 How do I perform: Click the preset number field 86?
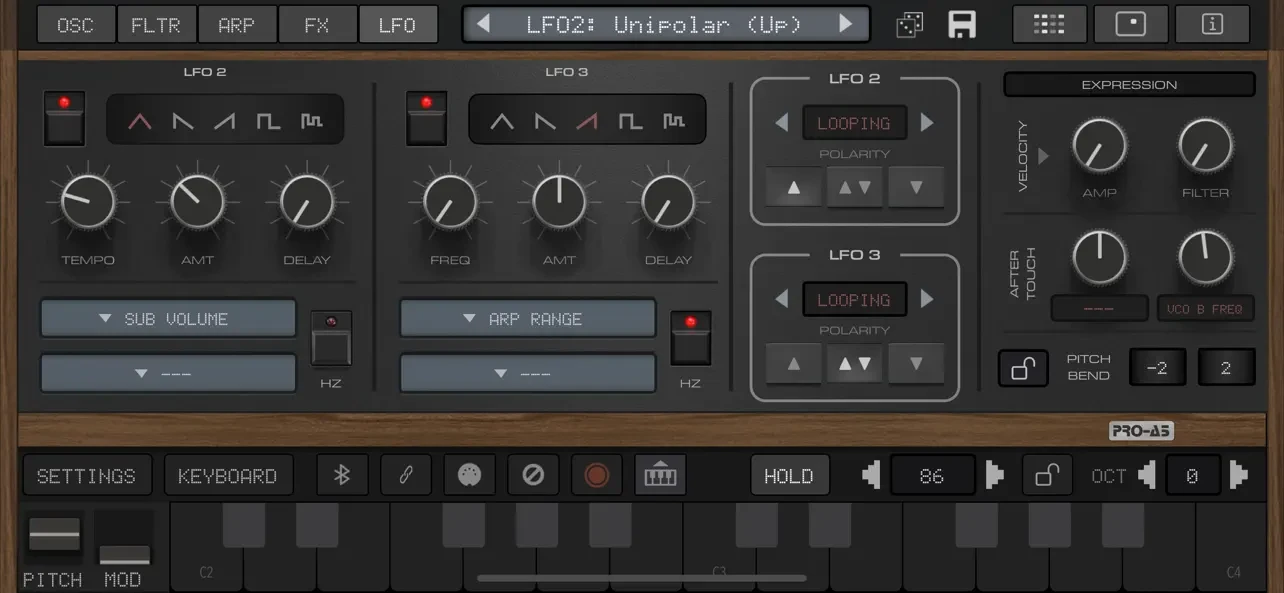click(932, 476)
